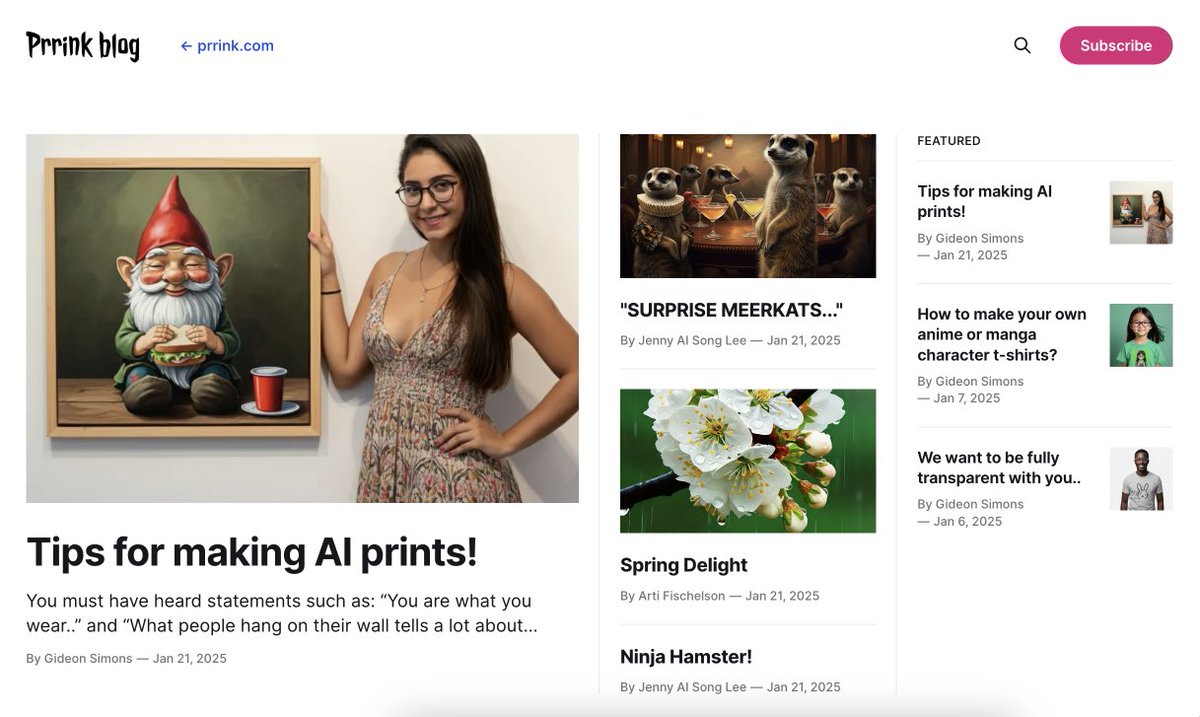This screenshot has width=1200, height=717.
Task: Click the man in bunny t-shirt thumbnail
Action: pos(1141,479)
